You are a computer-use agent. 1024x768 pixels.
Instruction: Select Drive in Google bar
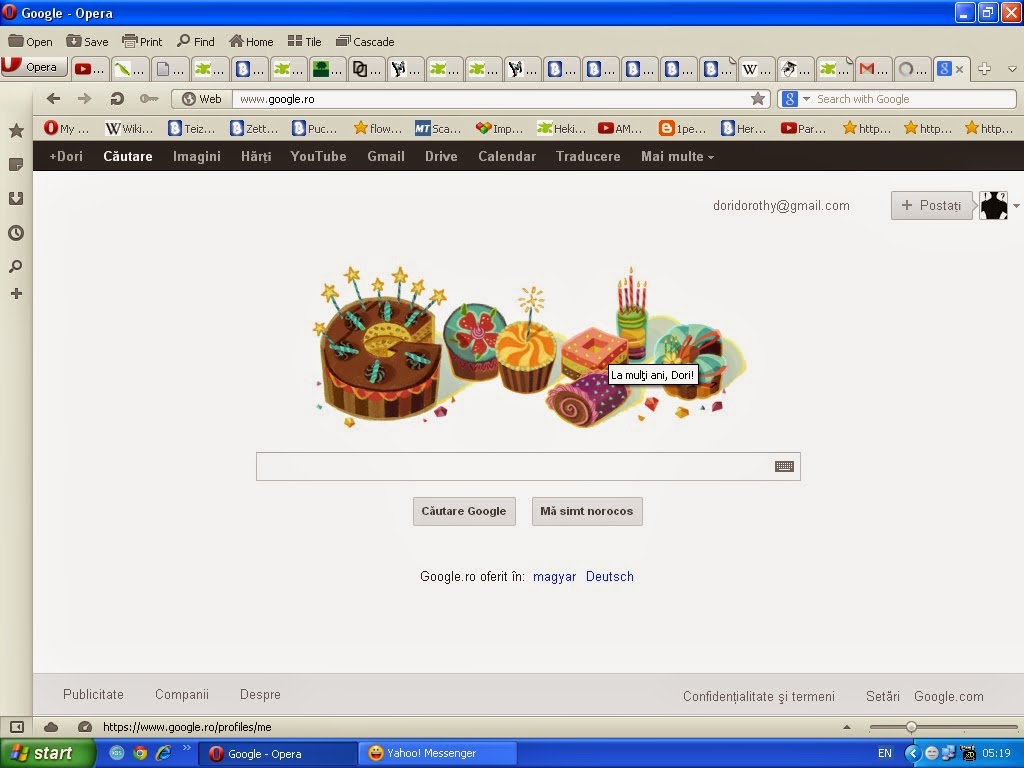pos(441,157)
